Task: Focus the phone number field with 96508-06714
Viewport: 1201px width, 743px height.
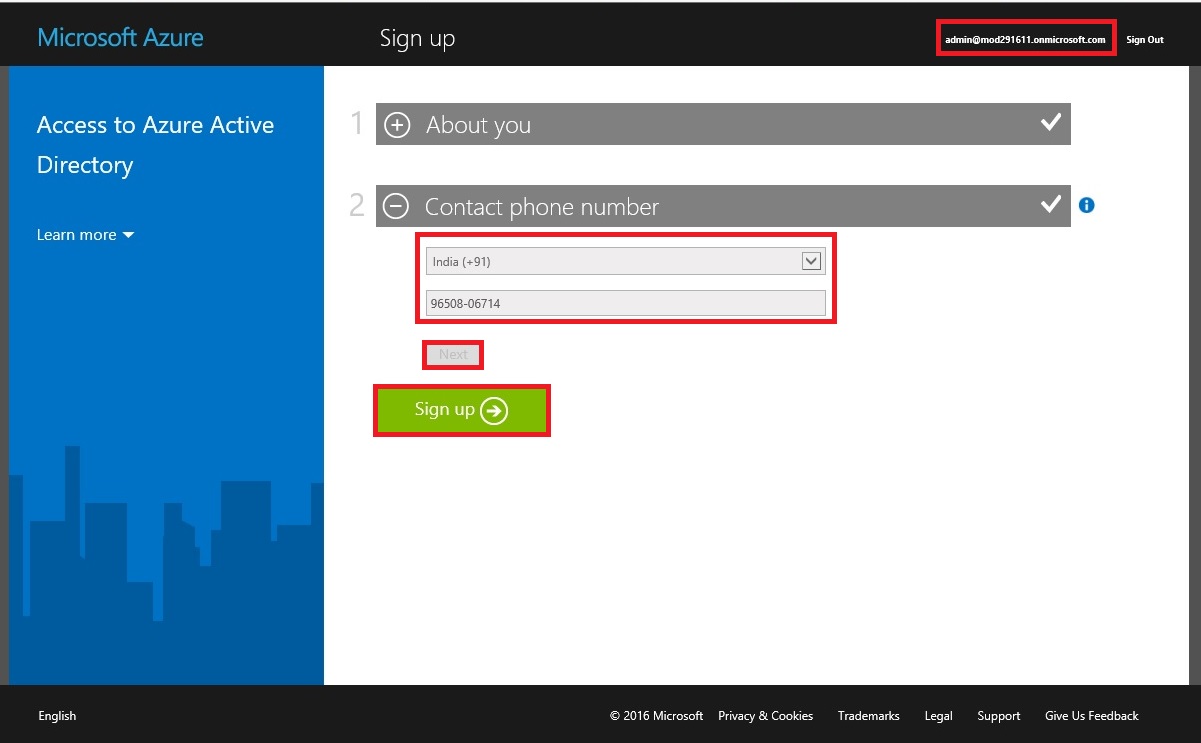Action: 625,303
